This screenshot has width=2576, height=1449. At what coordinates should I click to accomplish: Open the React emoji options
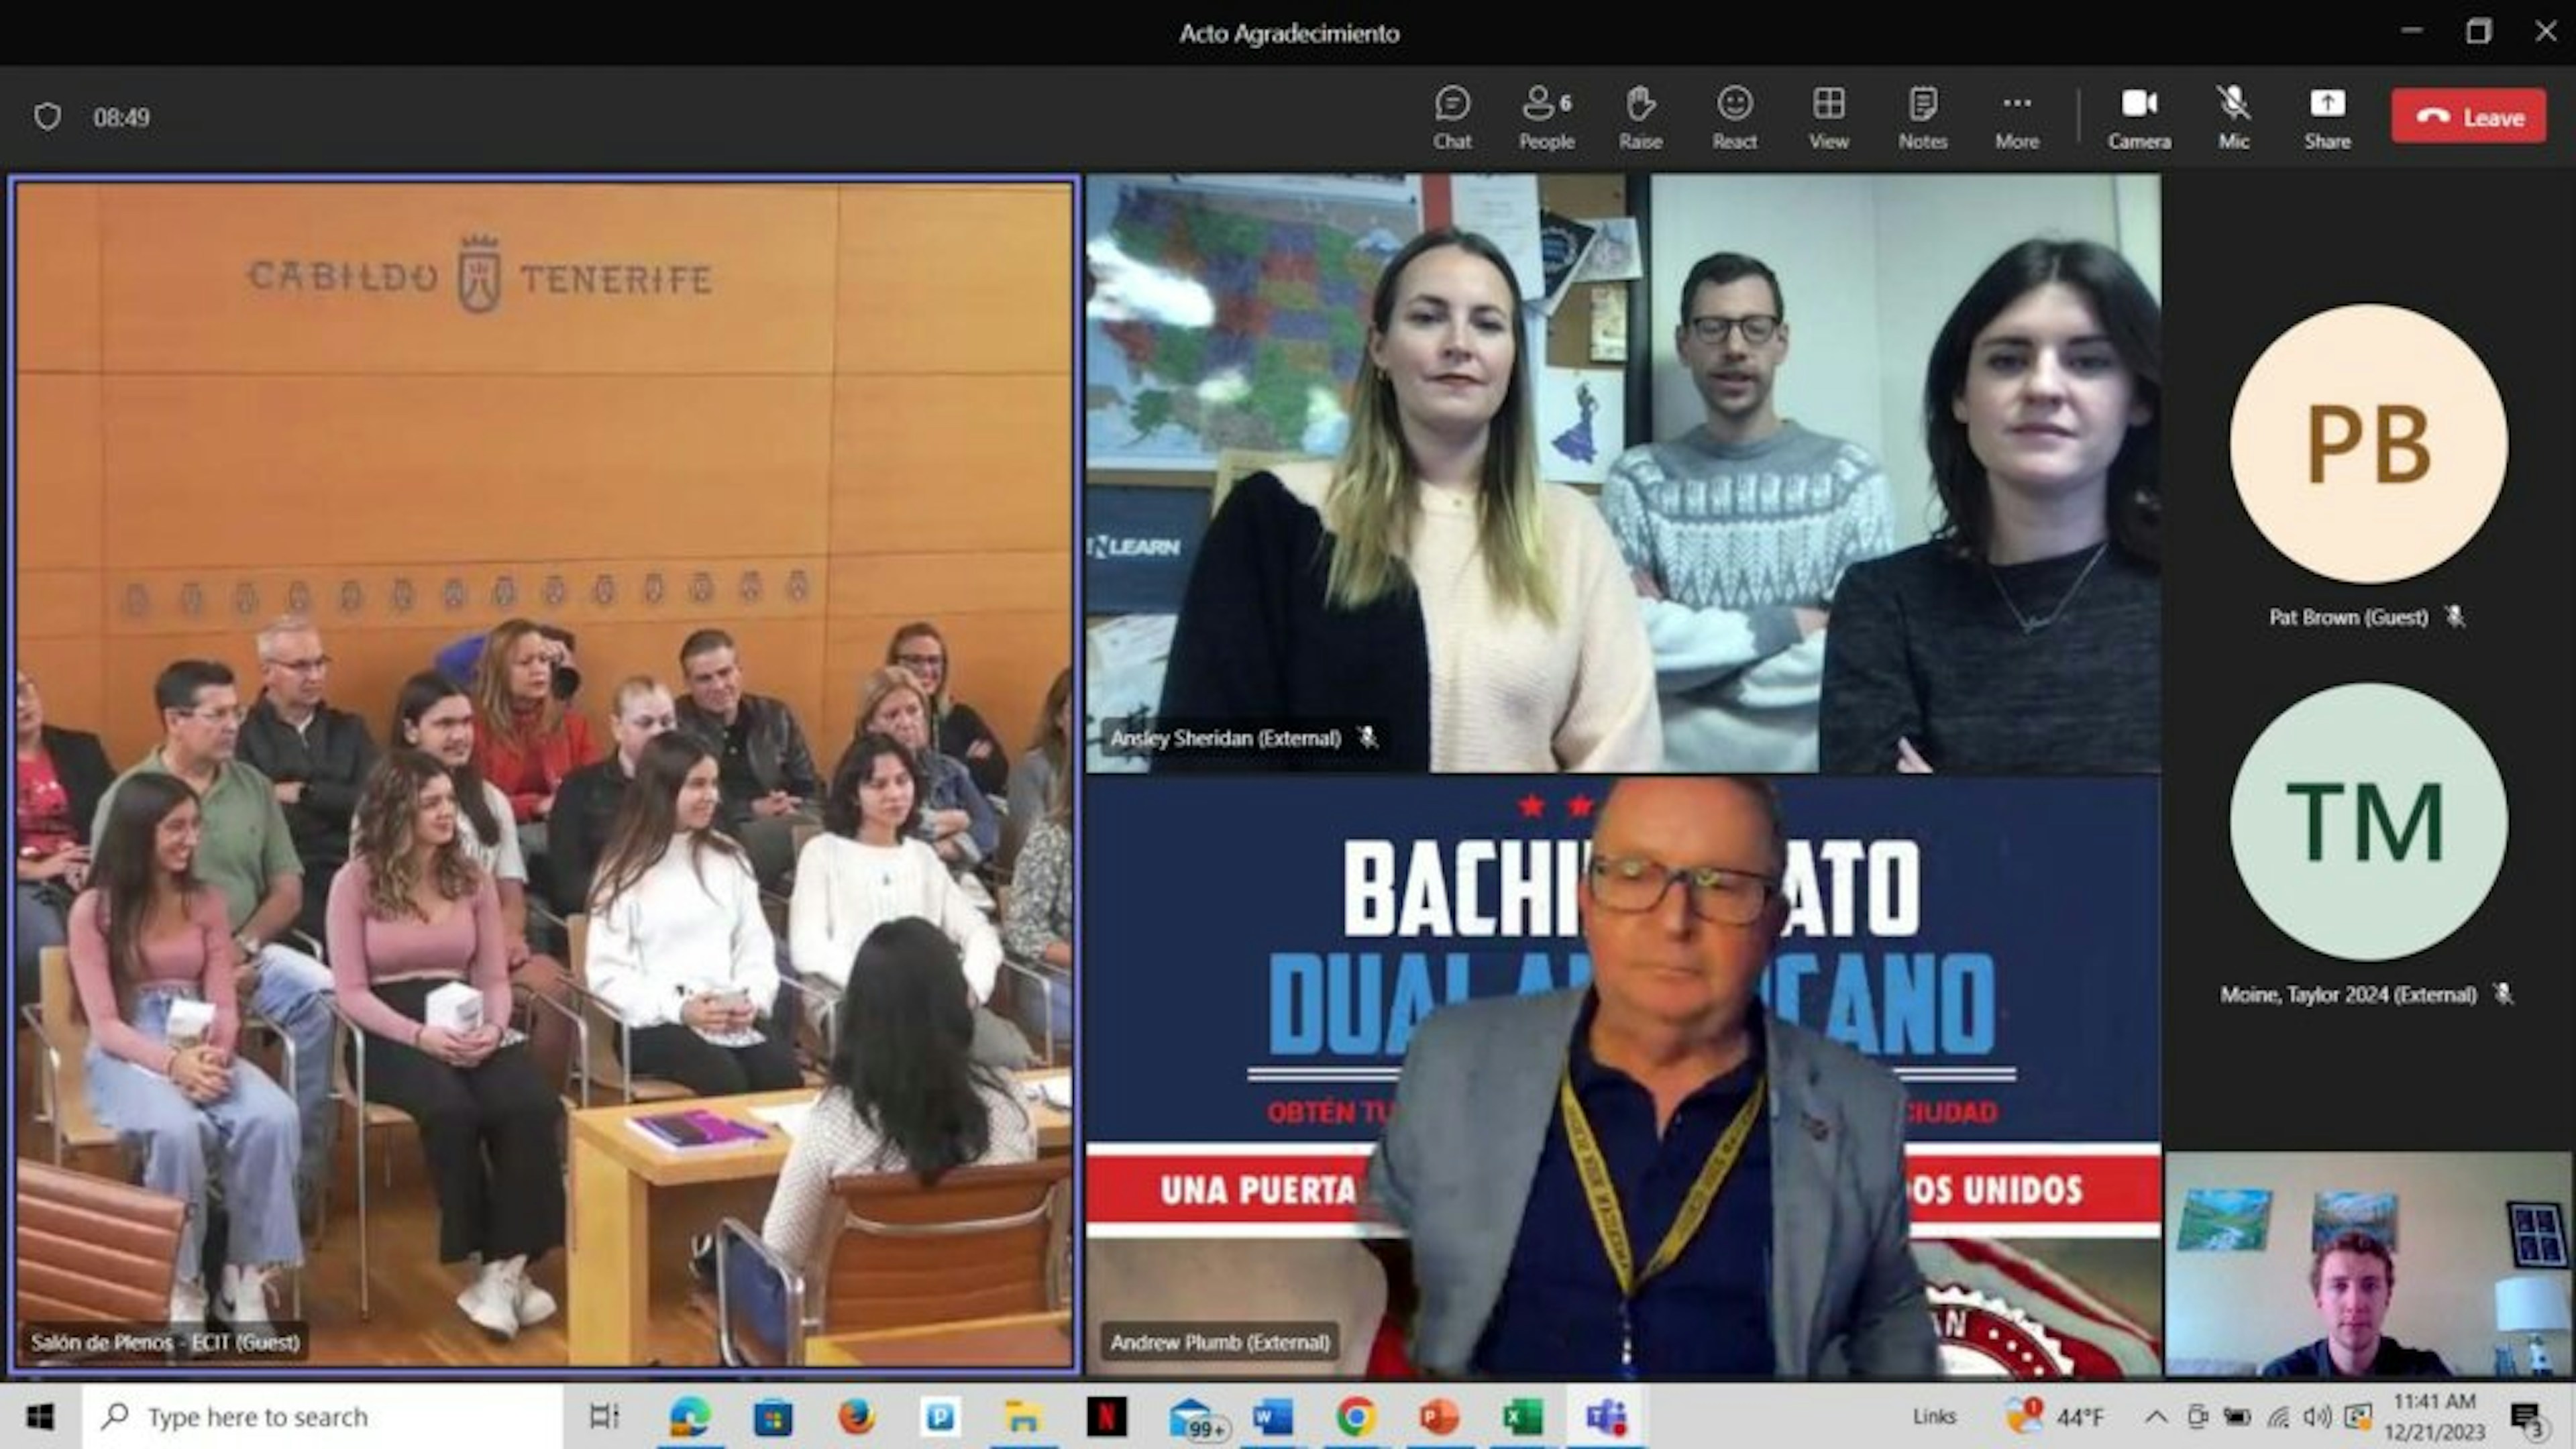[1734, 117]
